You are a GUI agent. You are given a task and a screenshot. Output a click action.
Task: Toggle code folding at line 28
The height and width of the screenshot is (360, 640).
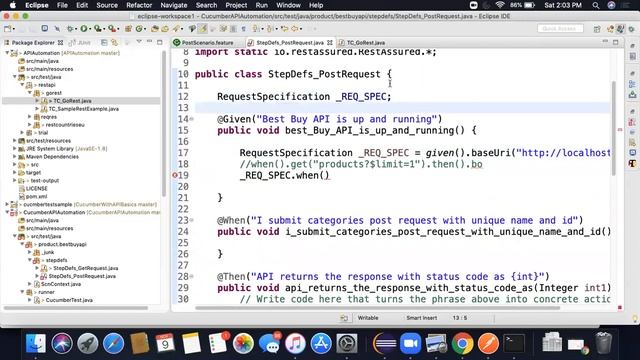pyautogui.click(x=192, y=276)
